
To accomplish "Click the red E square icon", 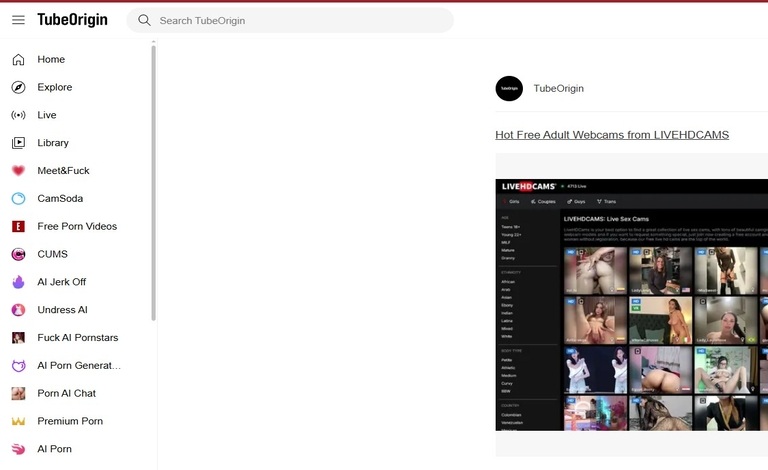I will click(18, 226).
